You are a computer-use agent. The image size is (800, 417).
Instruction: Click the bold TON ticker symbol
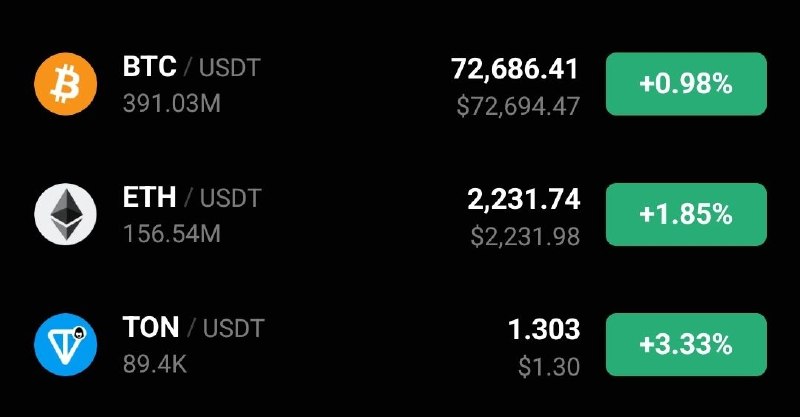tap(151, 328)
